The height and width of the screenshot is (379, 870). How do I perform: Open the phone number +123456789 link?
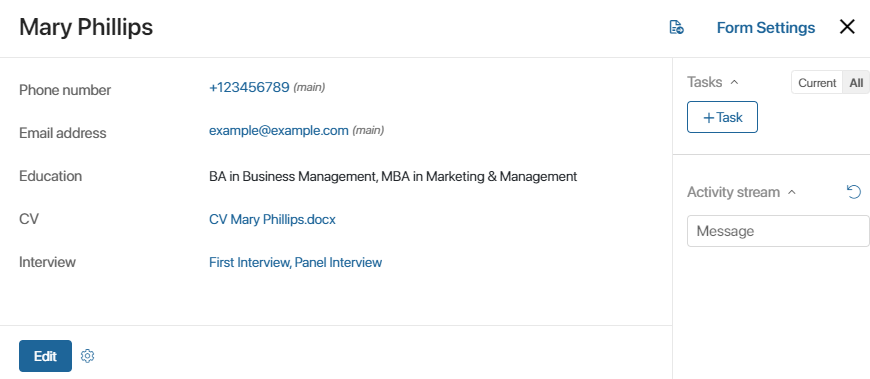[249, 87]
